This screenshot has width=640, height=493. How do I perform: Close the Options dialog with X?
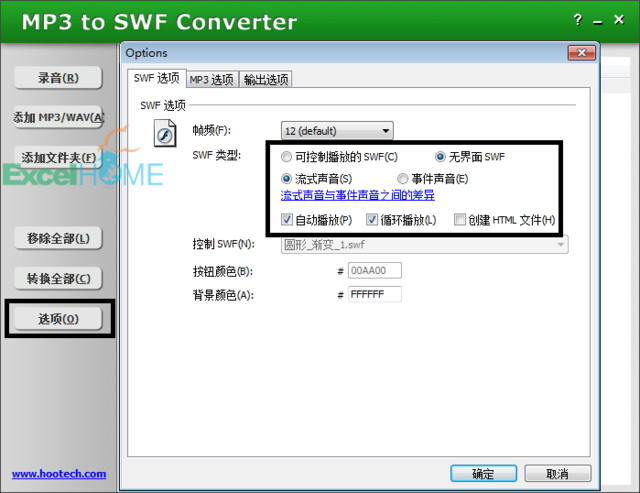coord(578,54)
